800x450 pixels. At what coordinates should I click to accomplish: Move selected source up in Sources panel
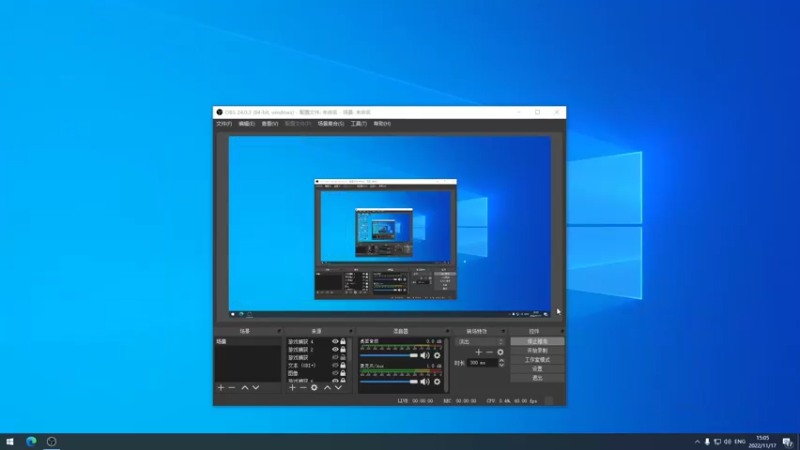[328, 388]
